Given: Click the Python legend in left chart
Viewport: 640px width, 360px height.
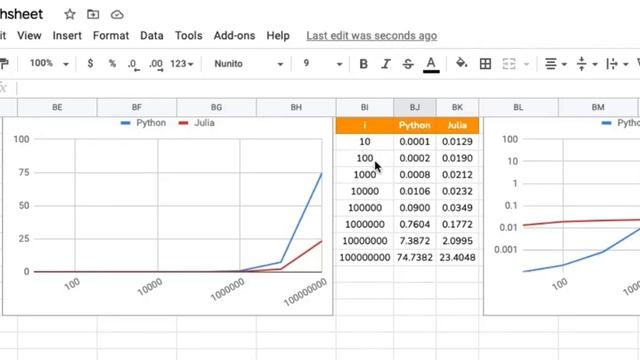Looking at the screenshot, I should (143, 123).
